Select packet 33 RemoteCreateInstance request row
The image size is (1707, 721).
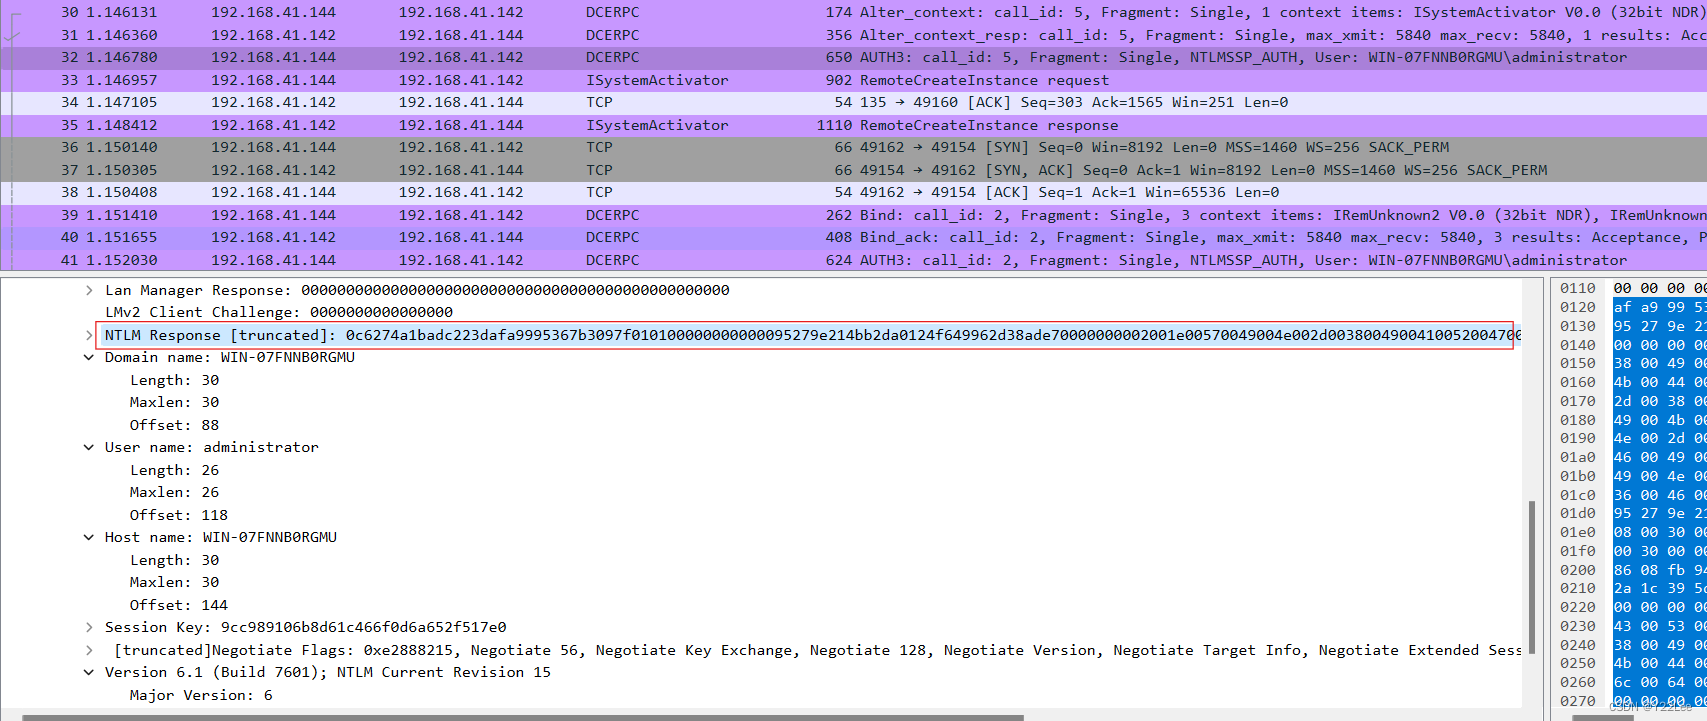tap(853, 80)
